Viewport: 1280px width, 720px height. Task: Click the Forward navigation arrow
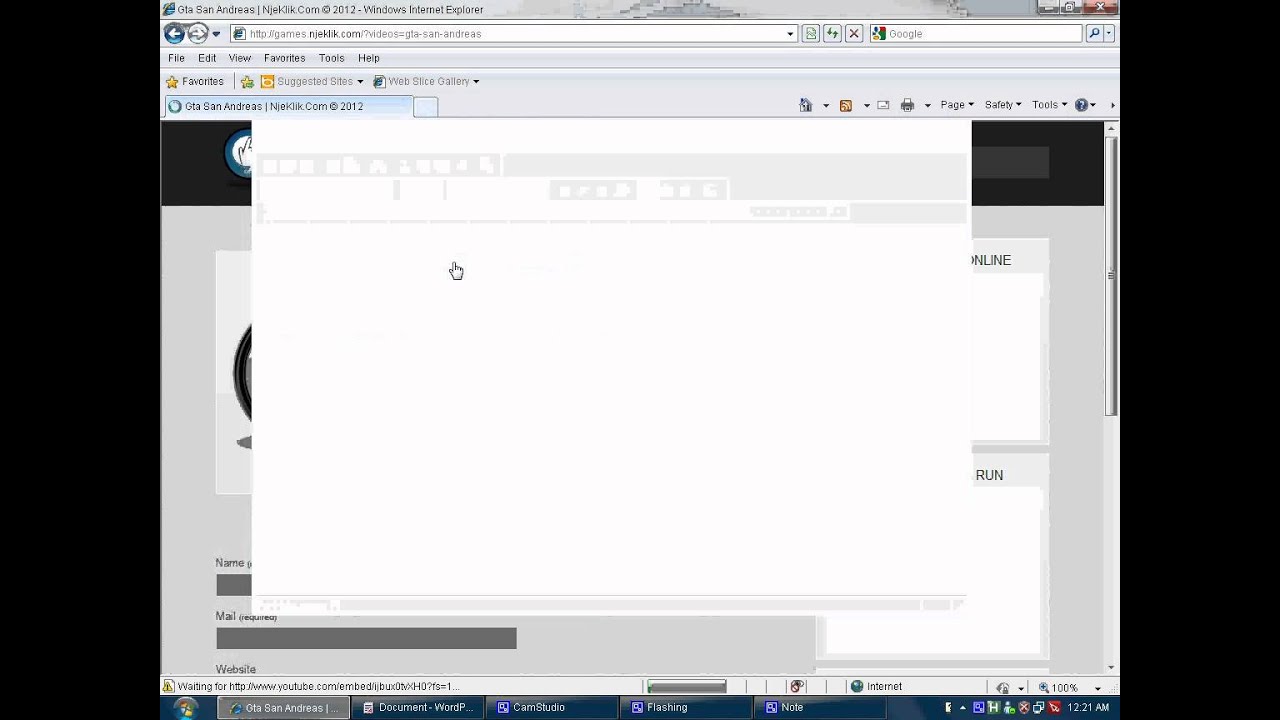(x=198, y=34)
